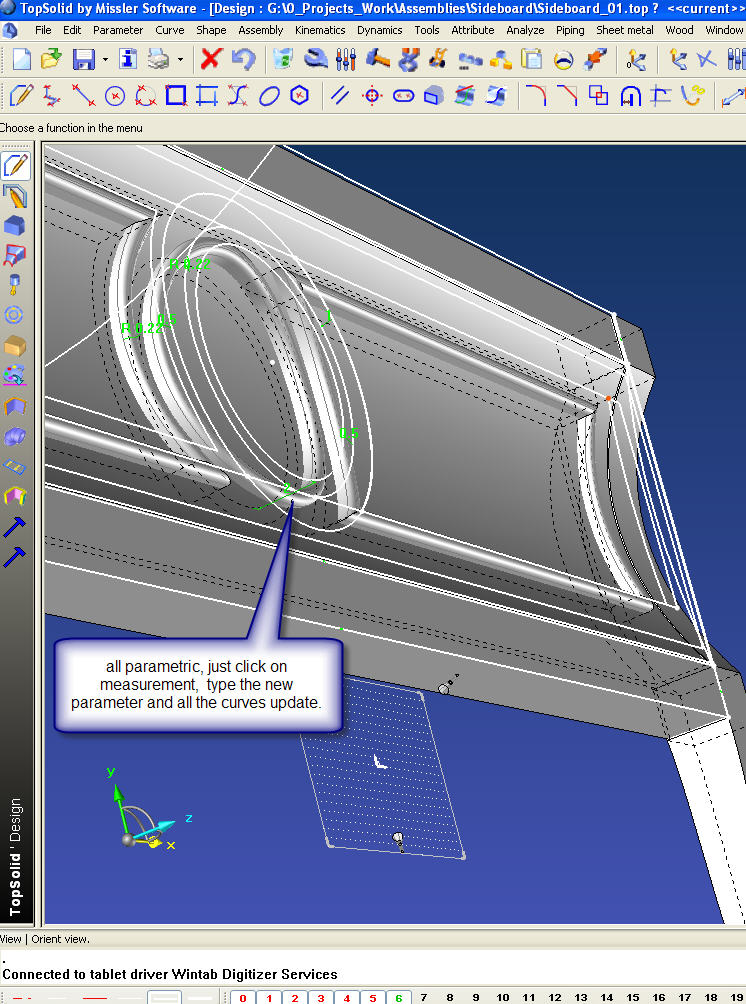Select the oblong slot curve tool
746x1004 pixels.
(x=403, y=96)
